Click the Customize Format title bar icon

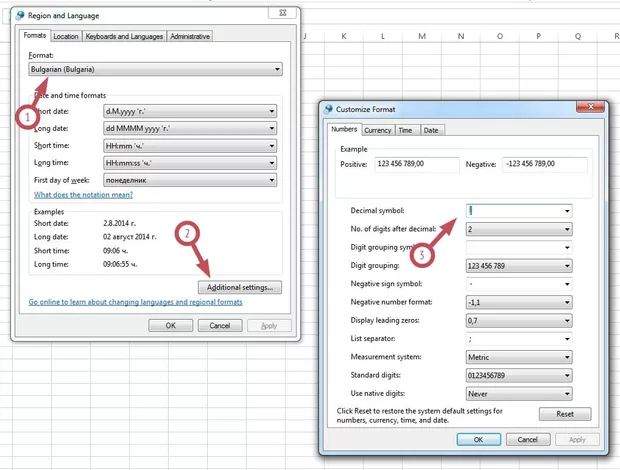(329, 109)
